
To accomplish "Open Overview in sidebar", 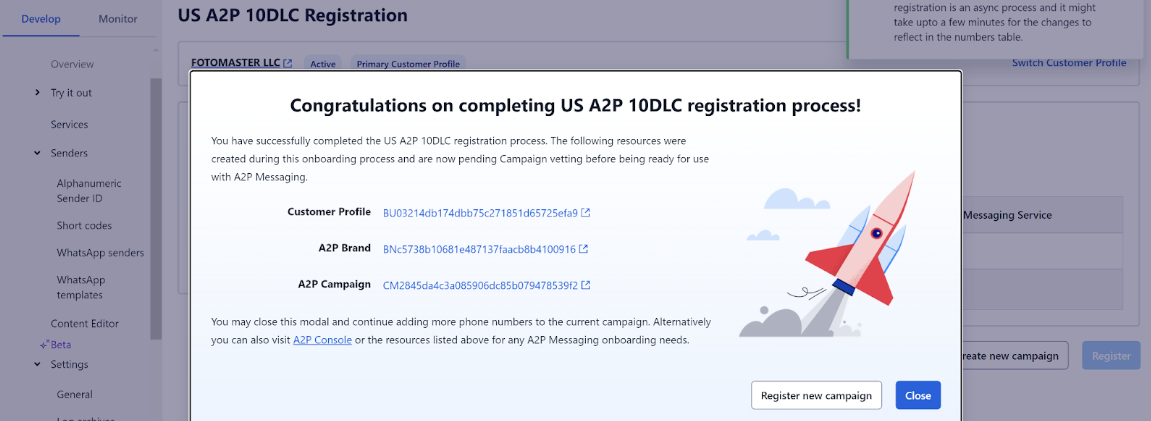I will click(72, 65).
